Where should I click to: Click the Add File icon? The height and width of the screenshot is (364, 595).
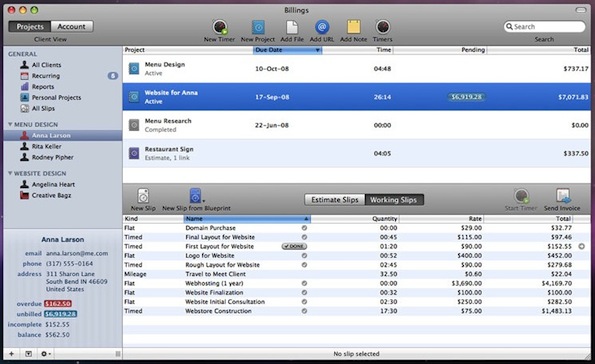(292, 27)
